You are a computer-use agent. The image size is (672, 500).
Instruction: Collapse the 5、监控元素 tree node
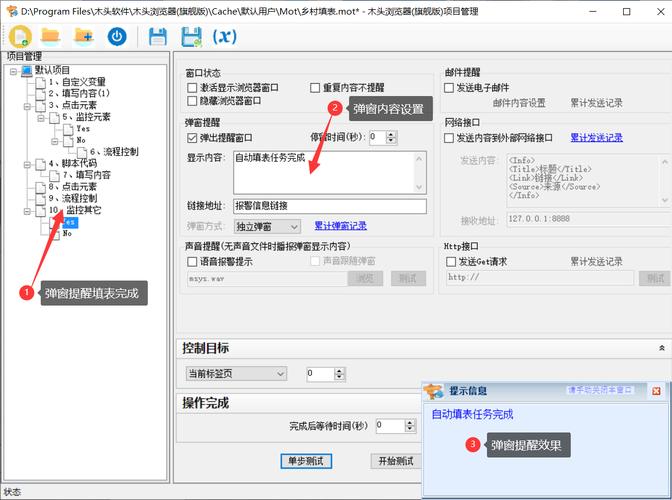41,117
